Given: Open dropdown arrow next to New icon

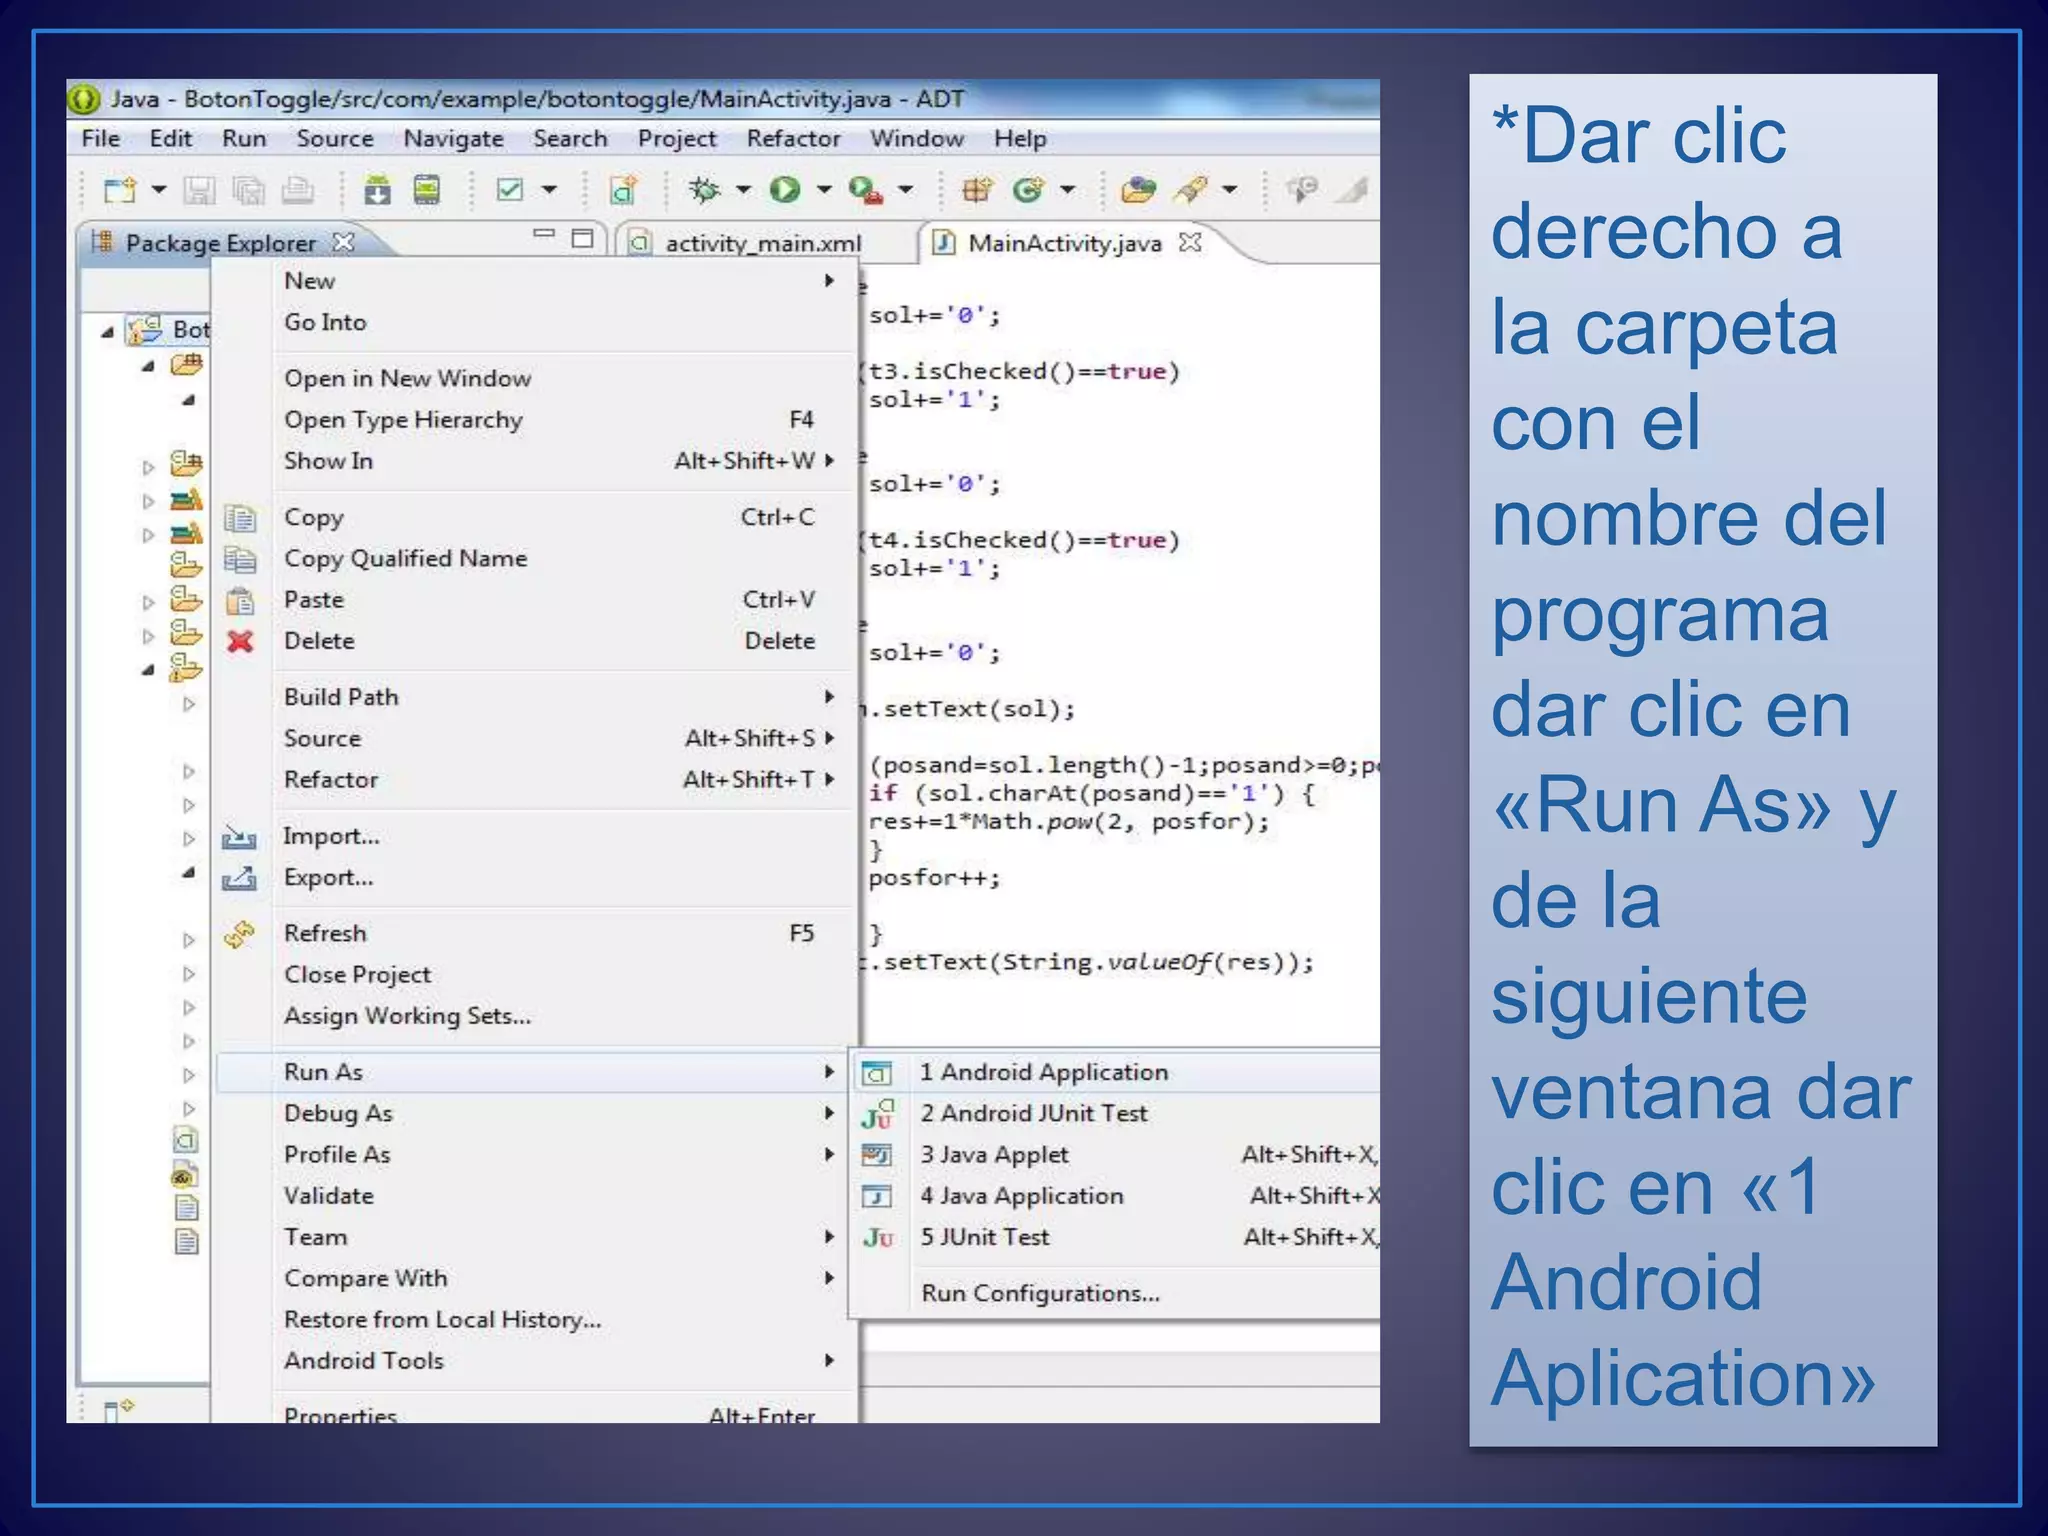Looking at the screenshot, I should (158, 189).
